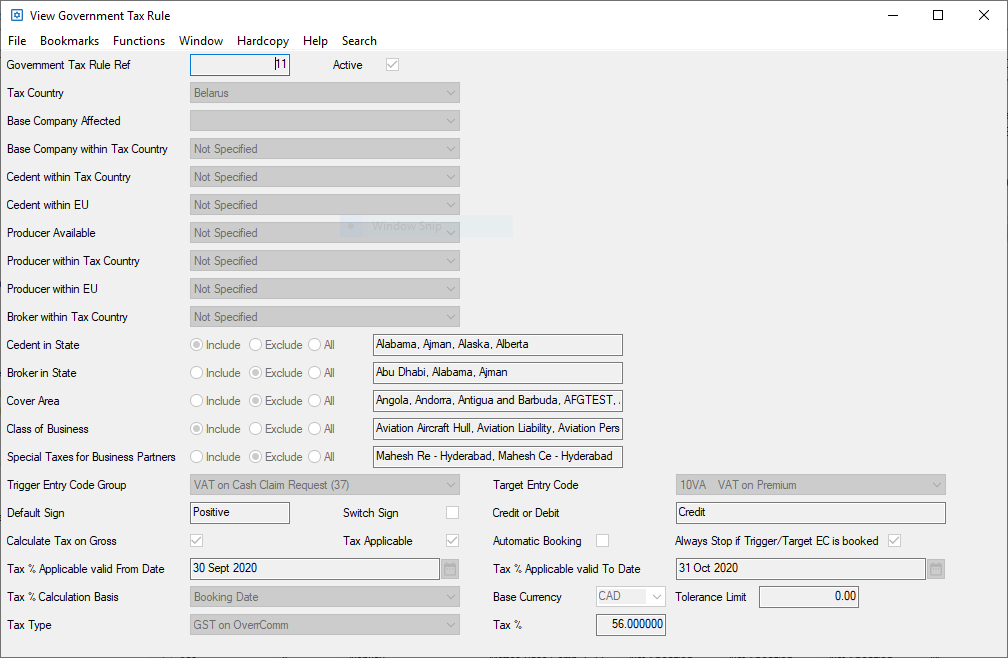Open calendar picker for valid From Date

[x=450, y=569]
